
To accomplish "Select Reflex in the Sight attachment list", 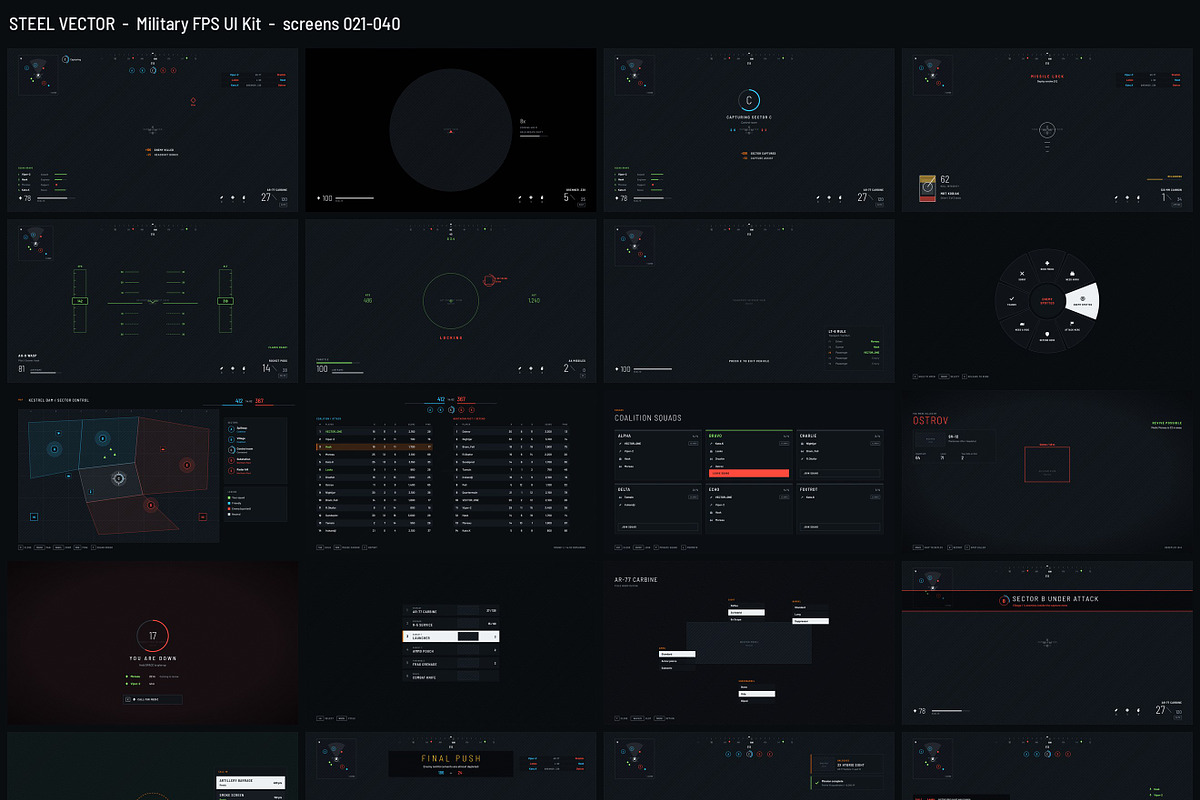I will point(746,606).
